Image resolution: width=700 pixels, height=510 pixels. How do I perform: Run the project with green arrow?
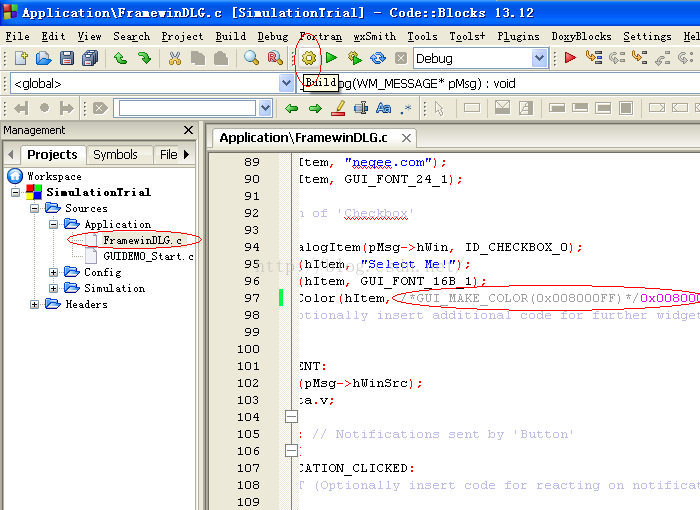331,58
